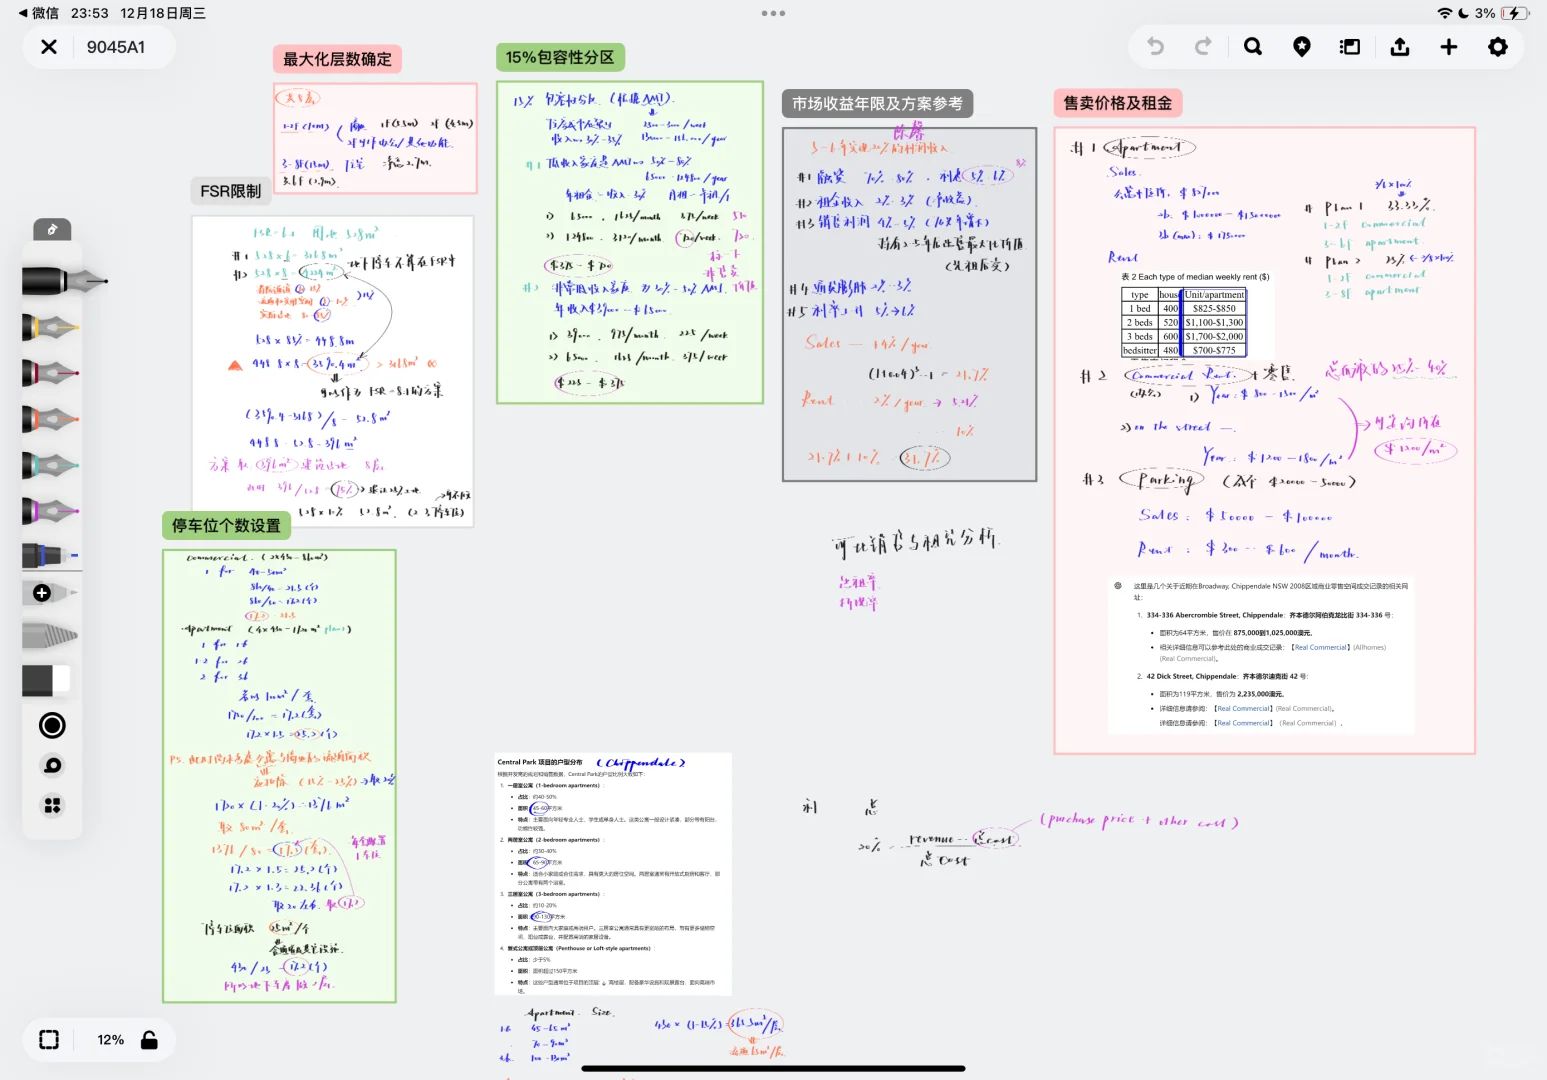Image resolution: width=1547 pixels, height=1080 pixels.
Task: Tap the 9045A1 note title
Action: (x=116, y=47)
